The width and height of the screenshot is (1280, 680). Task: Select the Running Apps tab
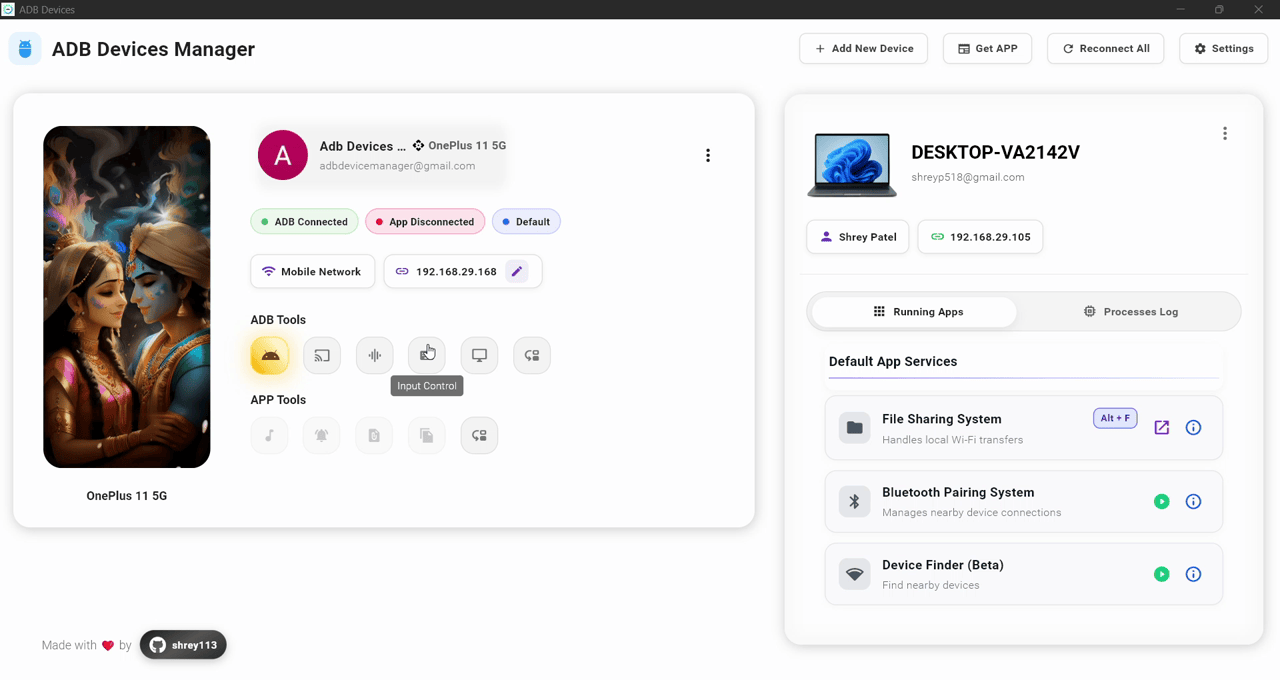coord(913,311)
